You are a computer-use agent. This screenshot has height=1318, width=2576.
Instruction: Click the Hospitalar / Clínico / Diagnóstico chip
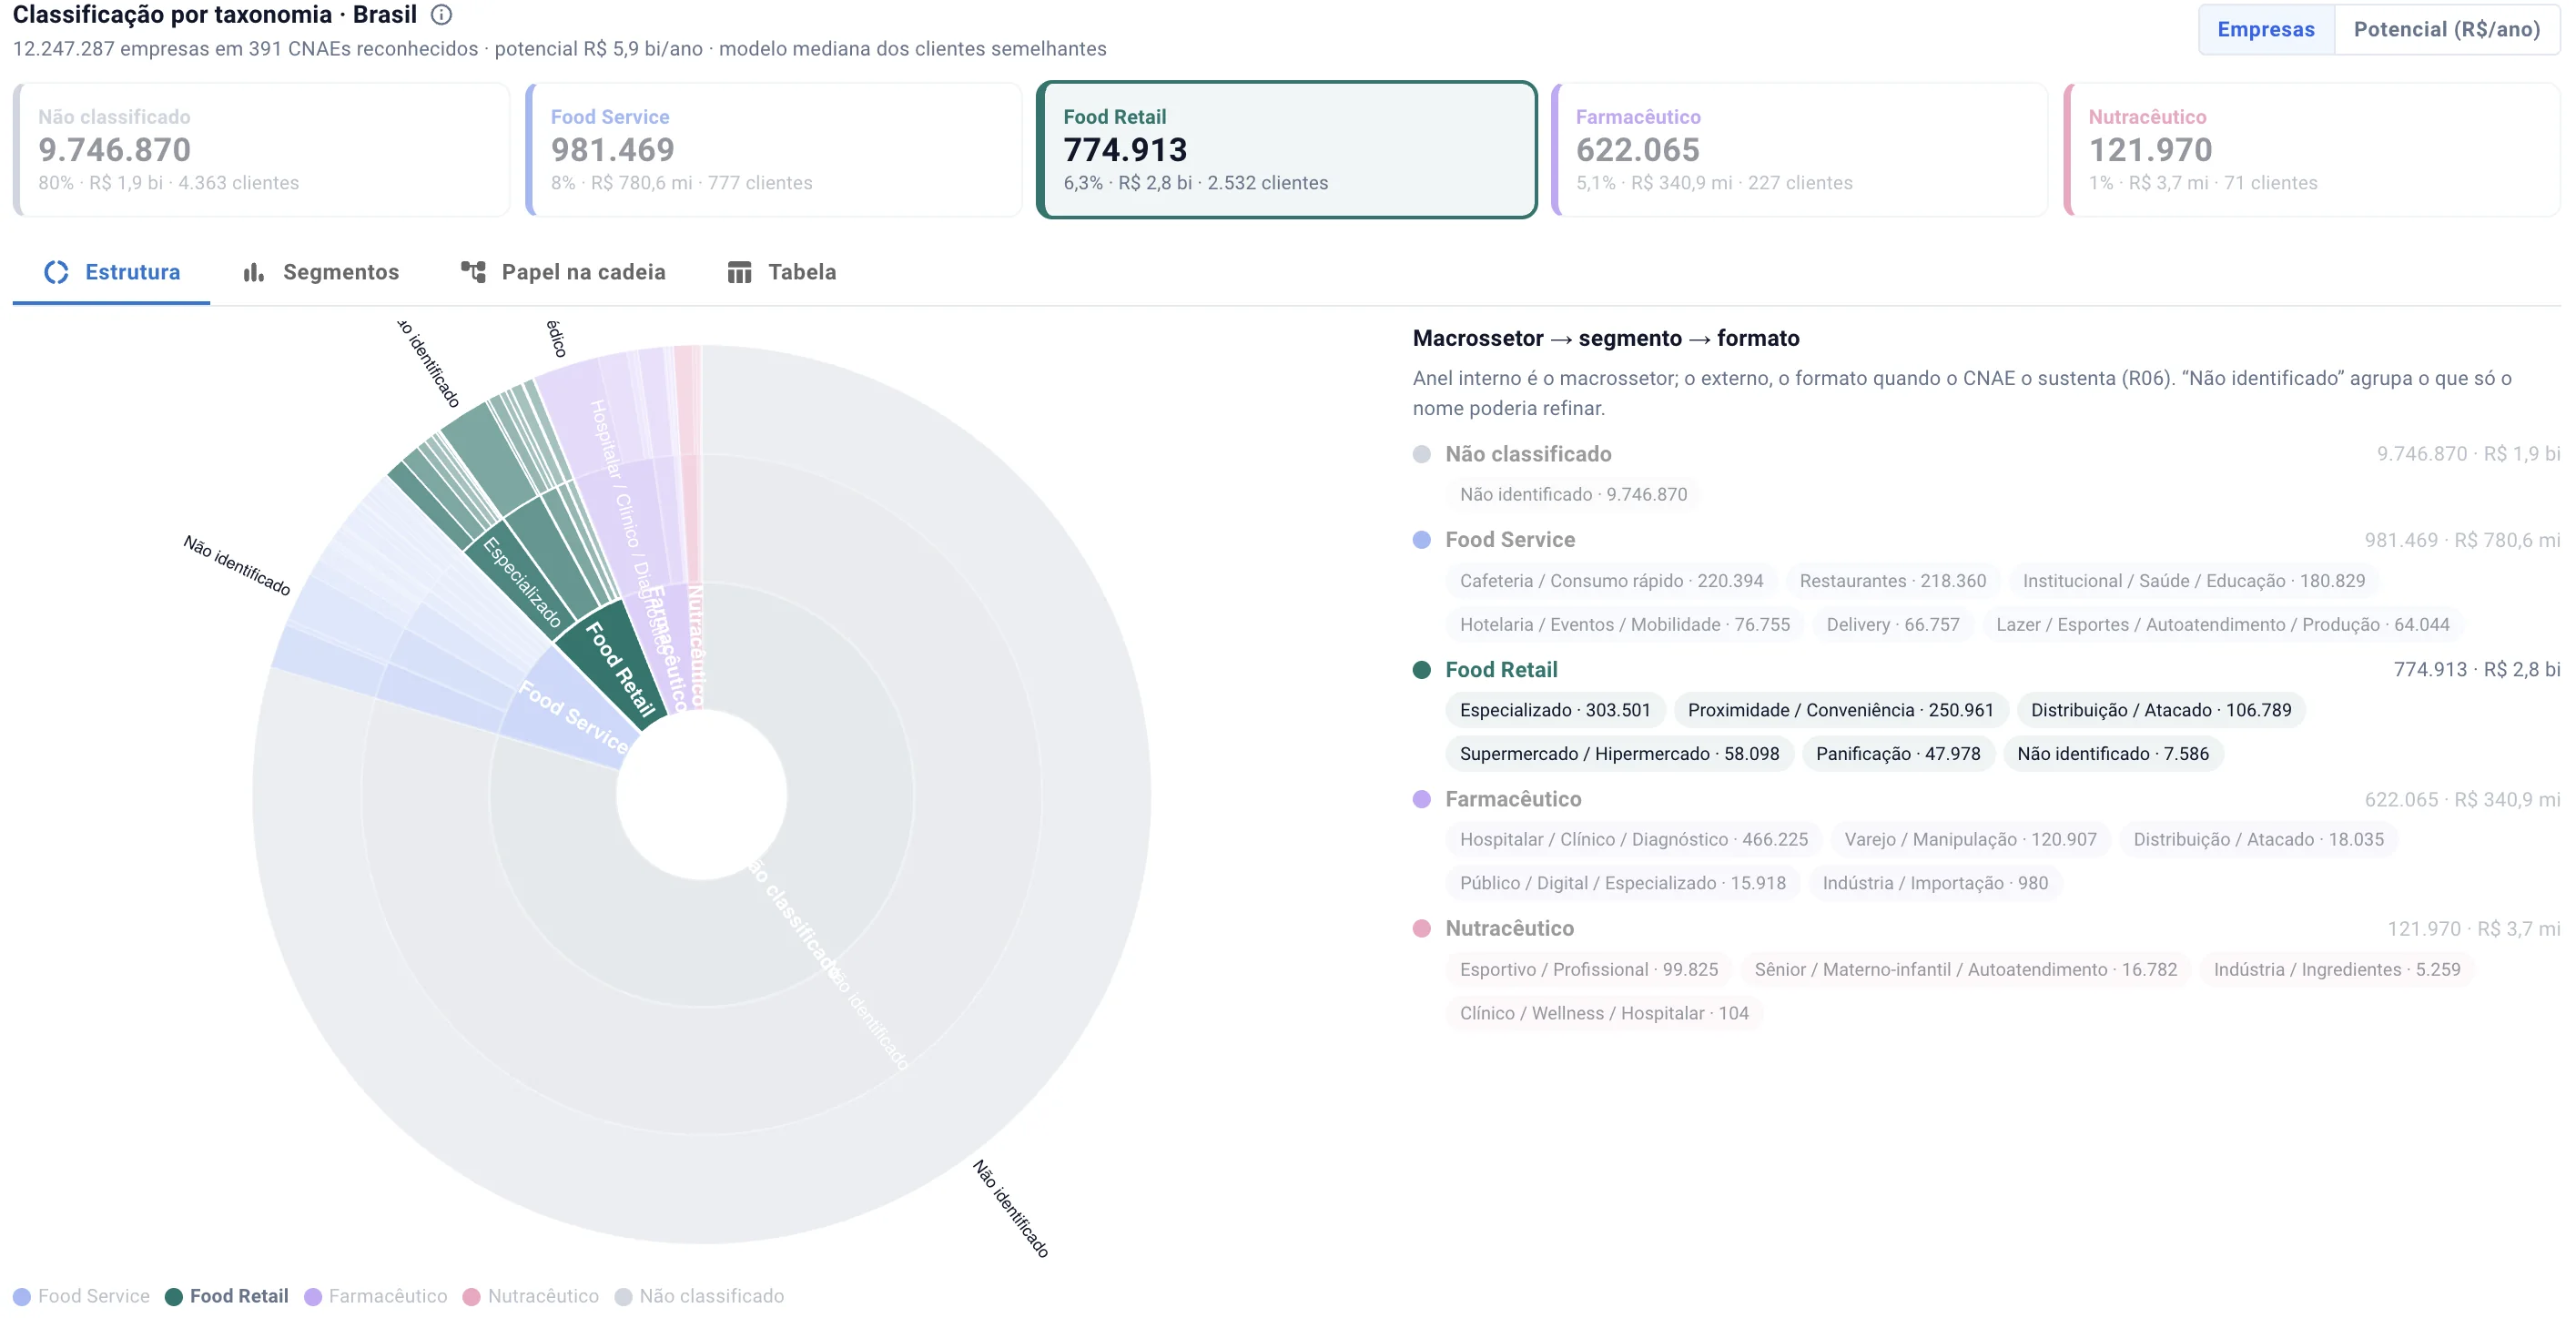[x=1633, y=840]
